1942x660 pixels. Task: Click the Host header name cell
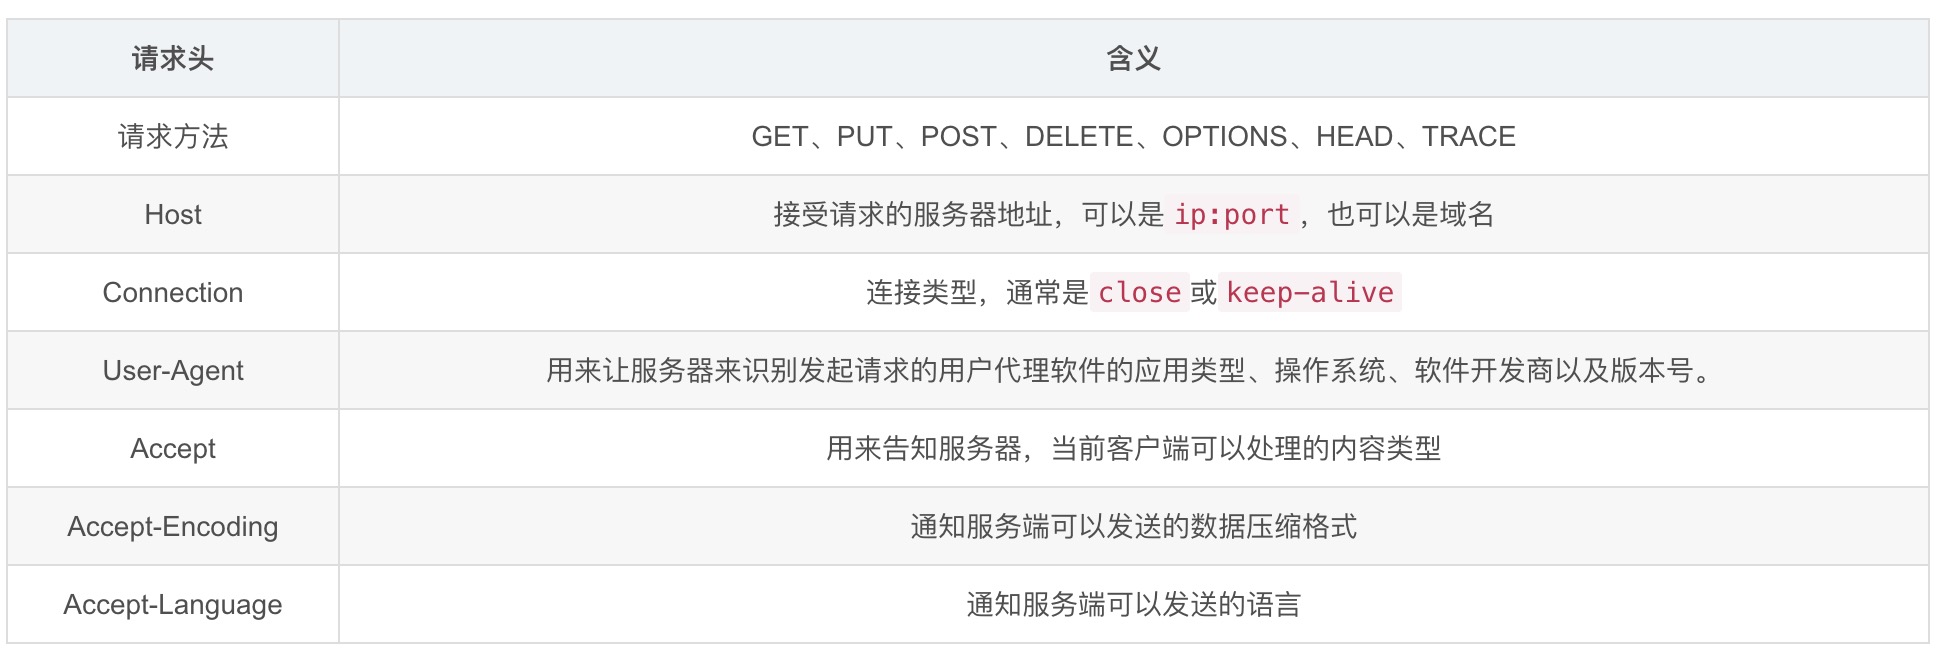173,215
